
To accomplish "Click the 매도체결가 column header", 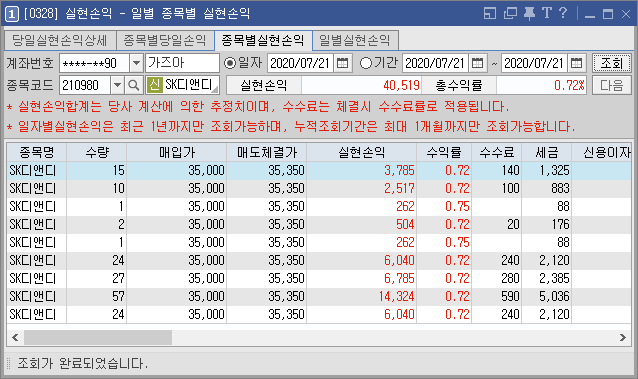I will (x=267, y=152).
